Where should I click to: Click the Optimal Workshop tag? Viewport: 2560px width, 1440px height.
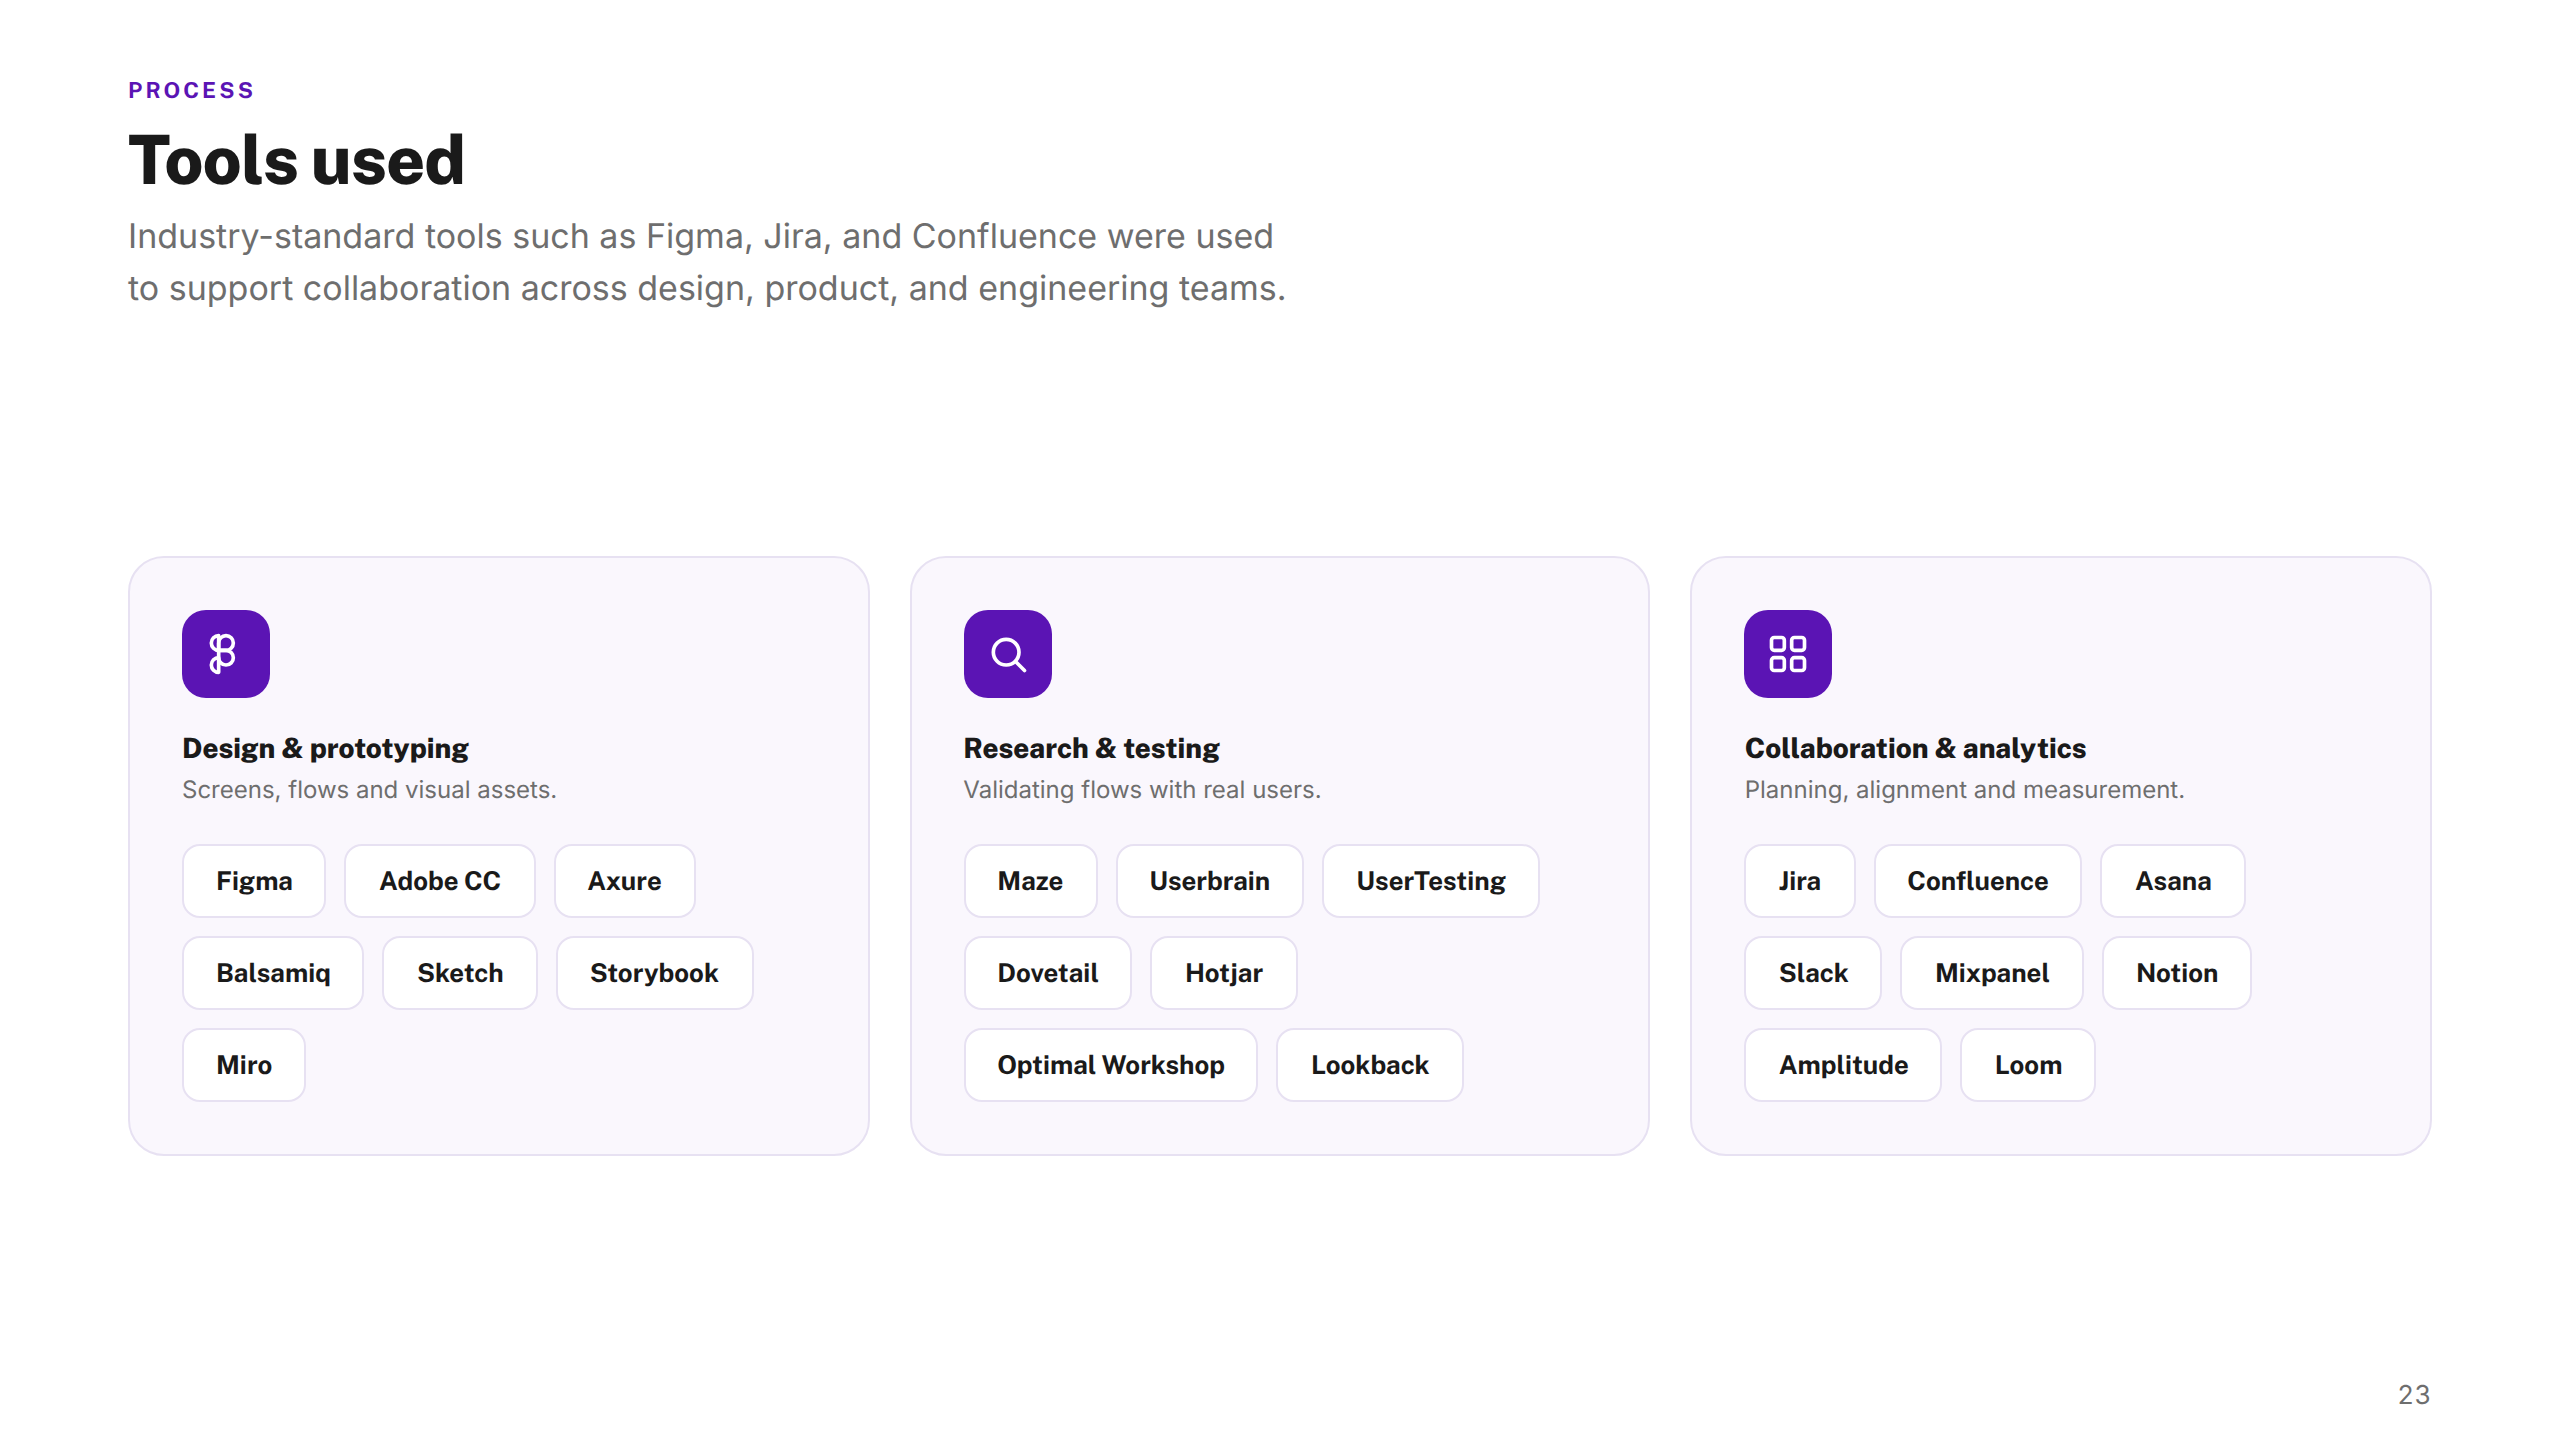[1111, 1065]
